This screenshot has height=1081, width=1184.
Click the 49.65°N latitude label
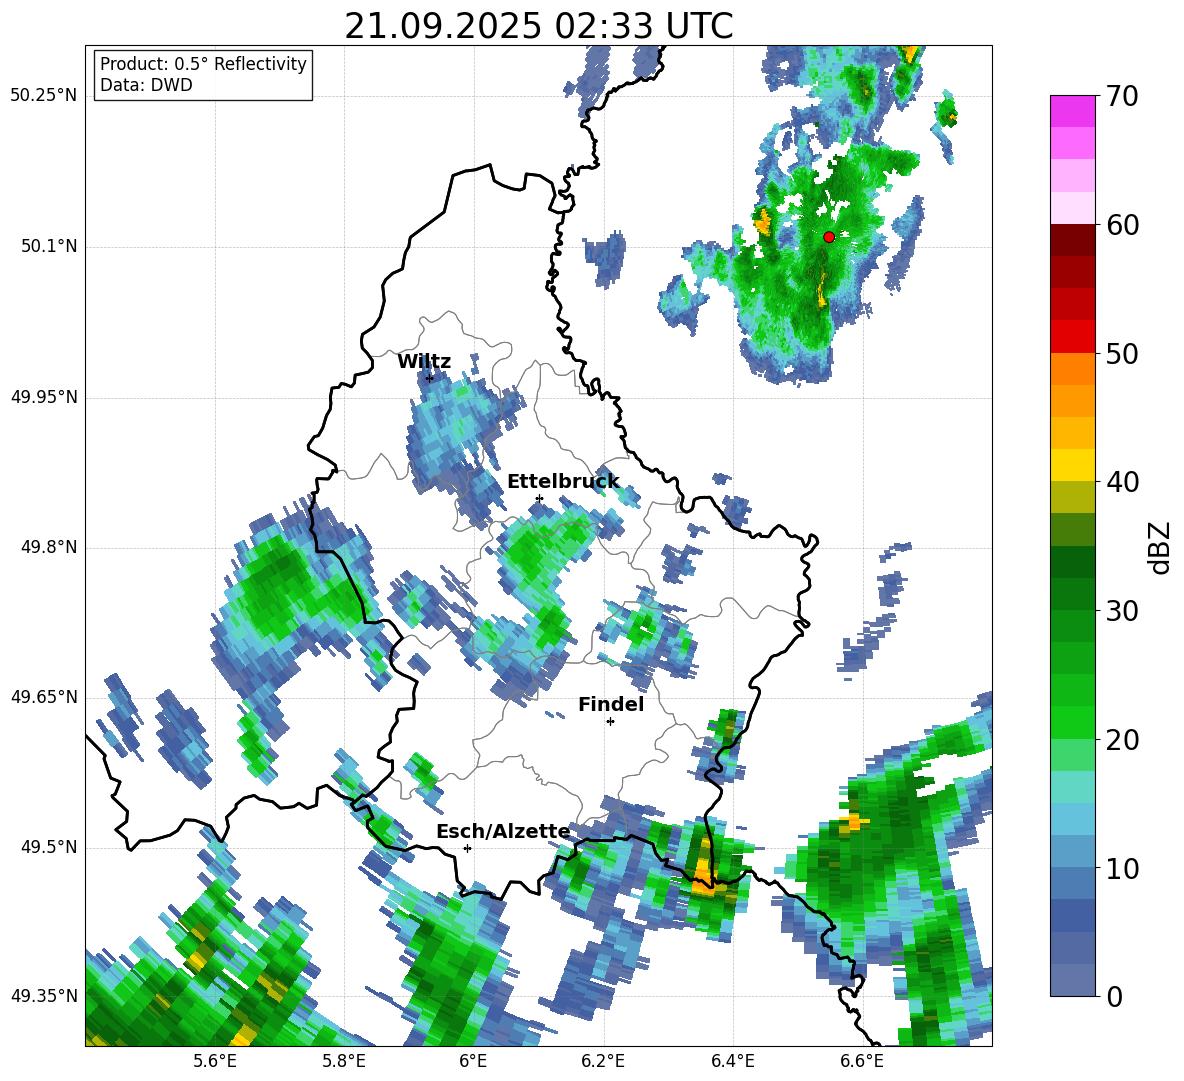45,698
